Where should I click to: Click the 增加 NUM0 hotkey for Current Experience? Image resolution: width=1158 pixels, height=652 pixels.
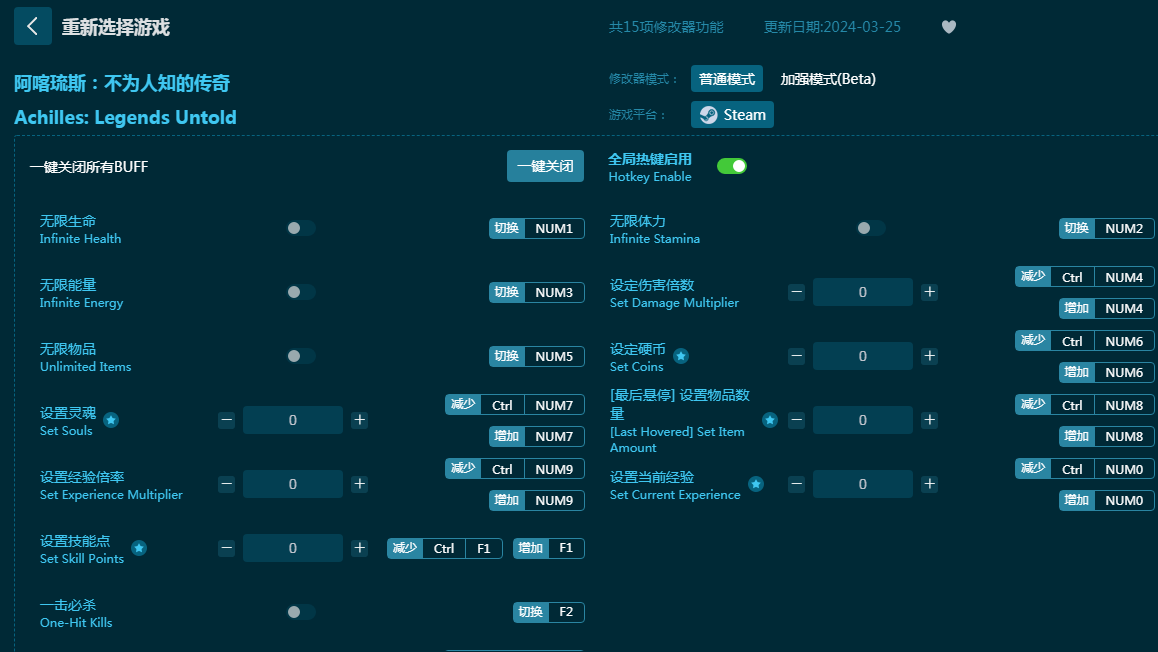click(x=1106, y=501)
